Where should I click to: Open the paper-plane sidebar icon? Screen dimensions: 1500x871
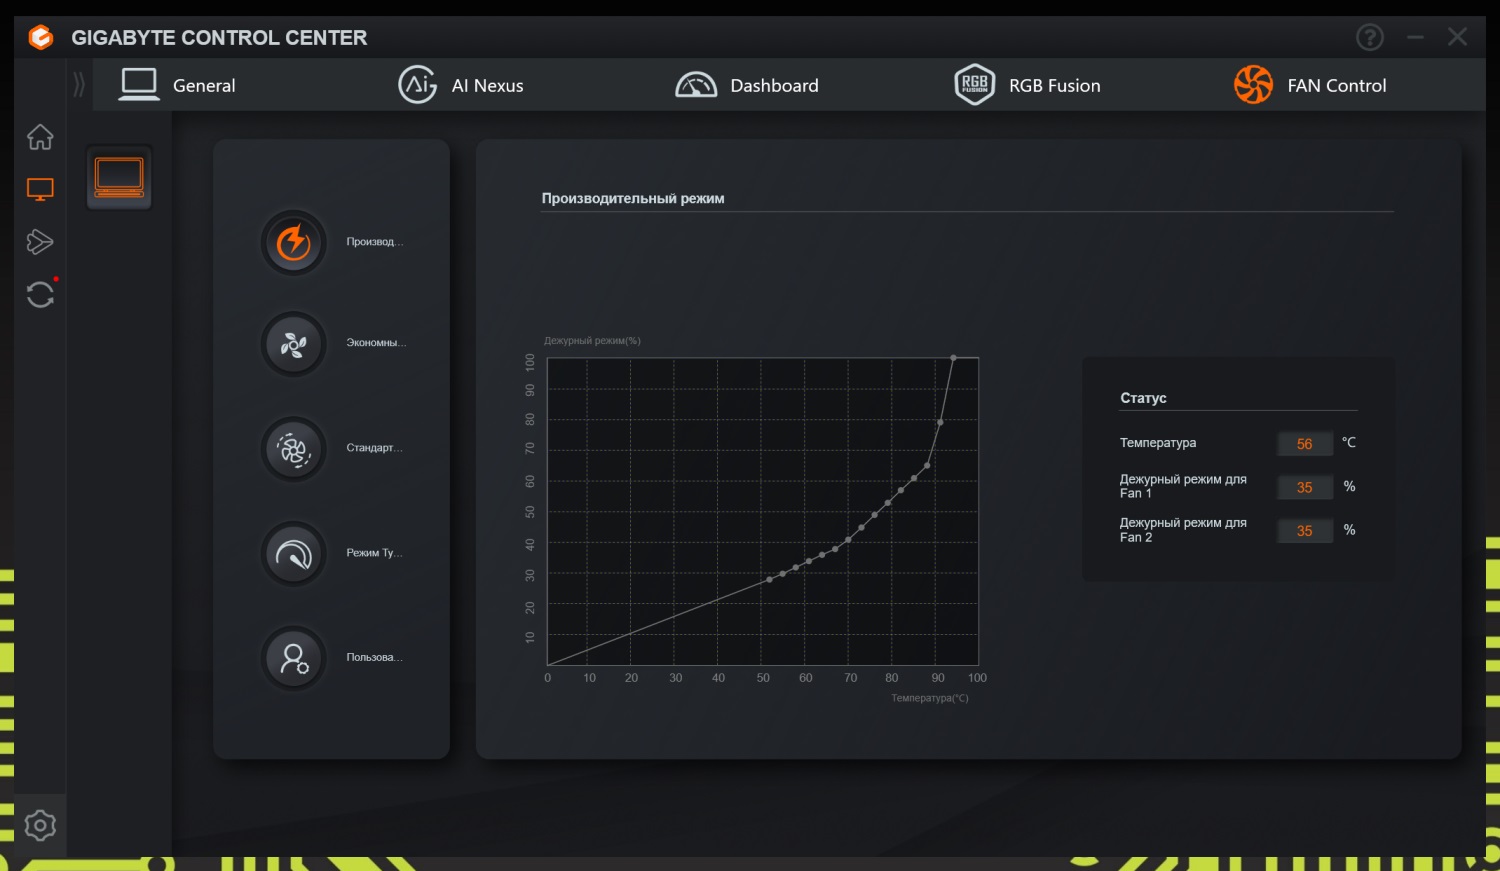40,241
